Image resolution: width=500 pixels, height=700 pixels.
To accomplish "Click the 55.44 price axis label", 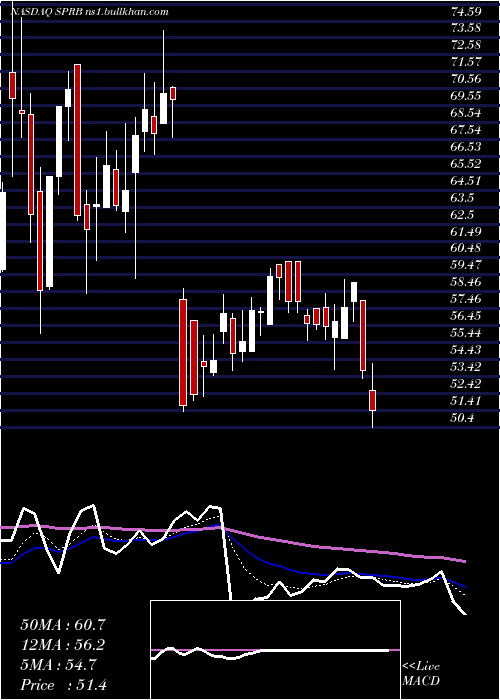I will [466, 333].
